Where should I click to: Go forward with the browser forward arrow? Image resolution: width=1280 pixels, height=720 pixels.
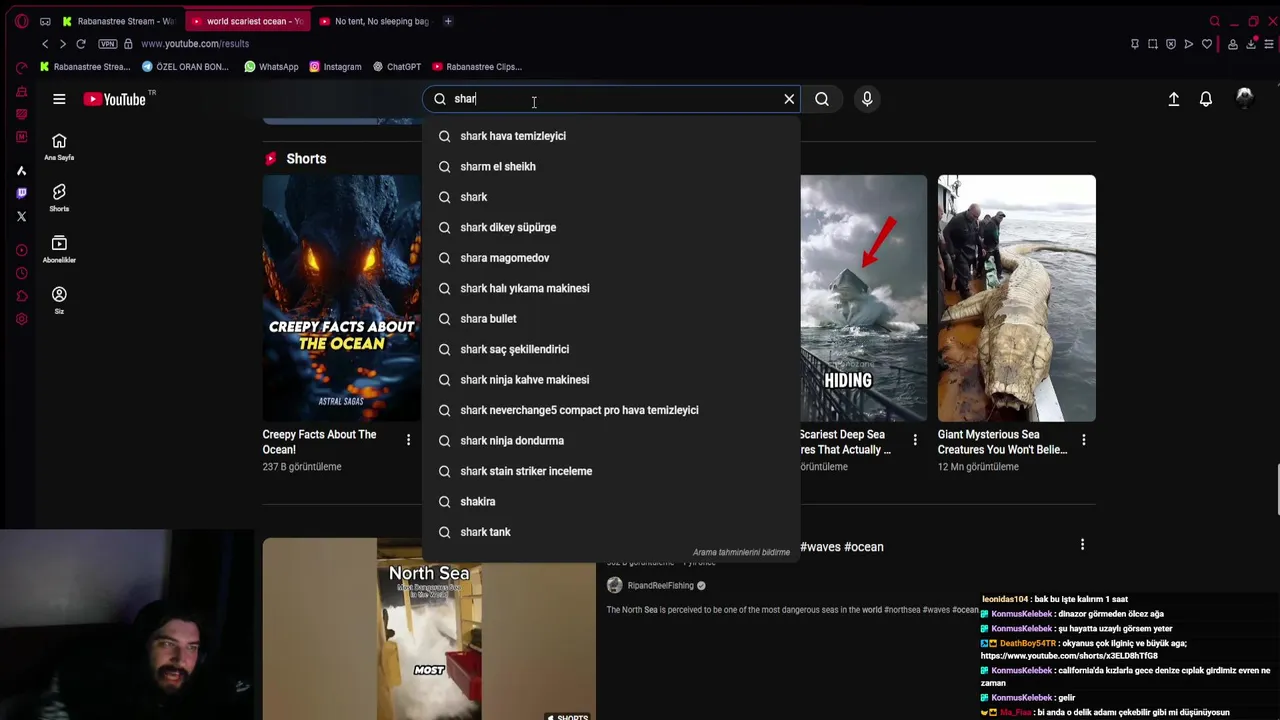point(62,44)
